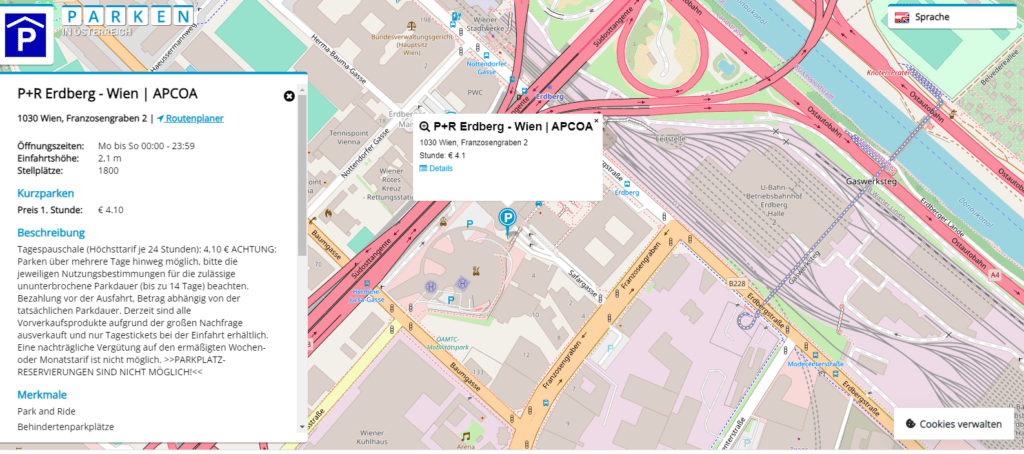Click the B228 road shield on Erdbergstraße
The image size is (1024, 454).
(735, 285)
